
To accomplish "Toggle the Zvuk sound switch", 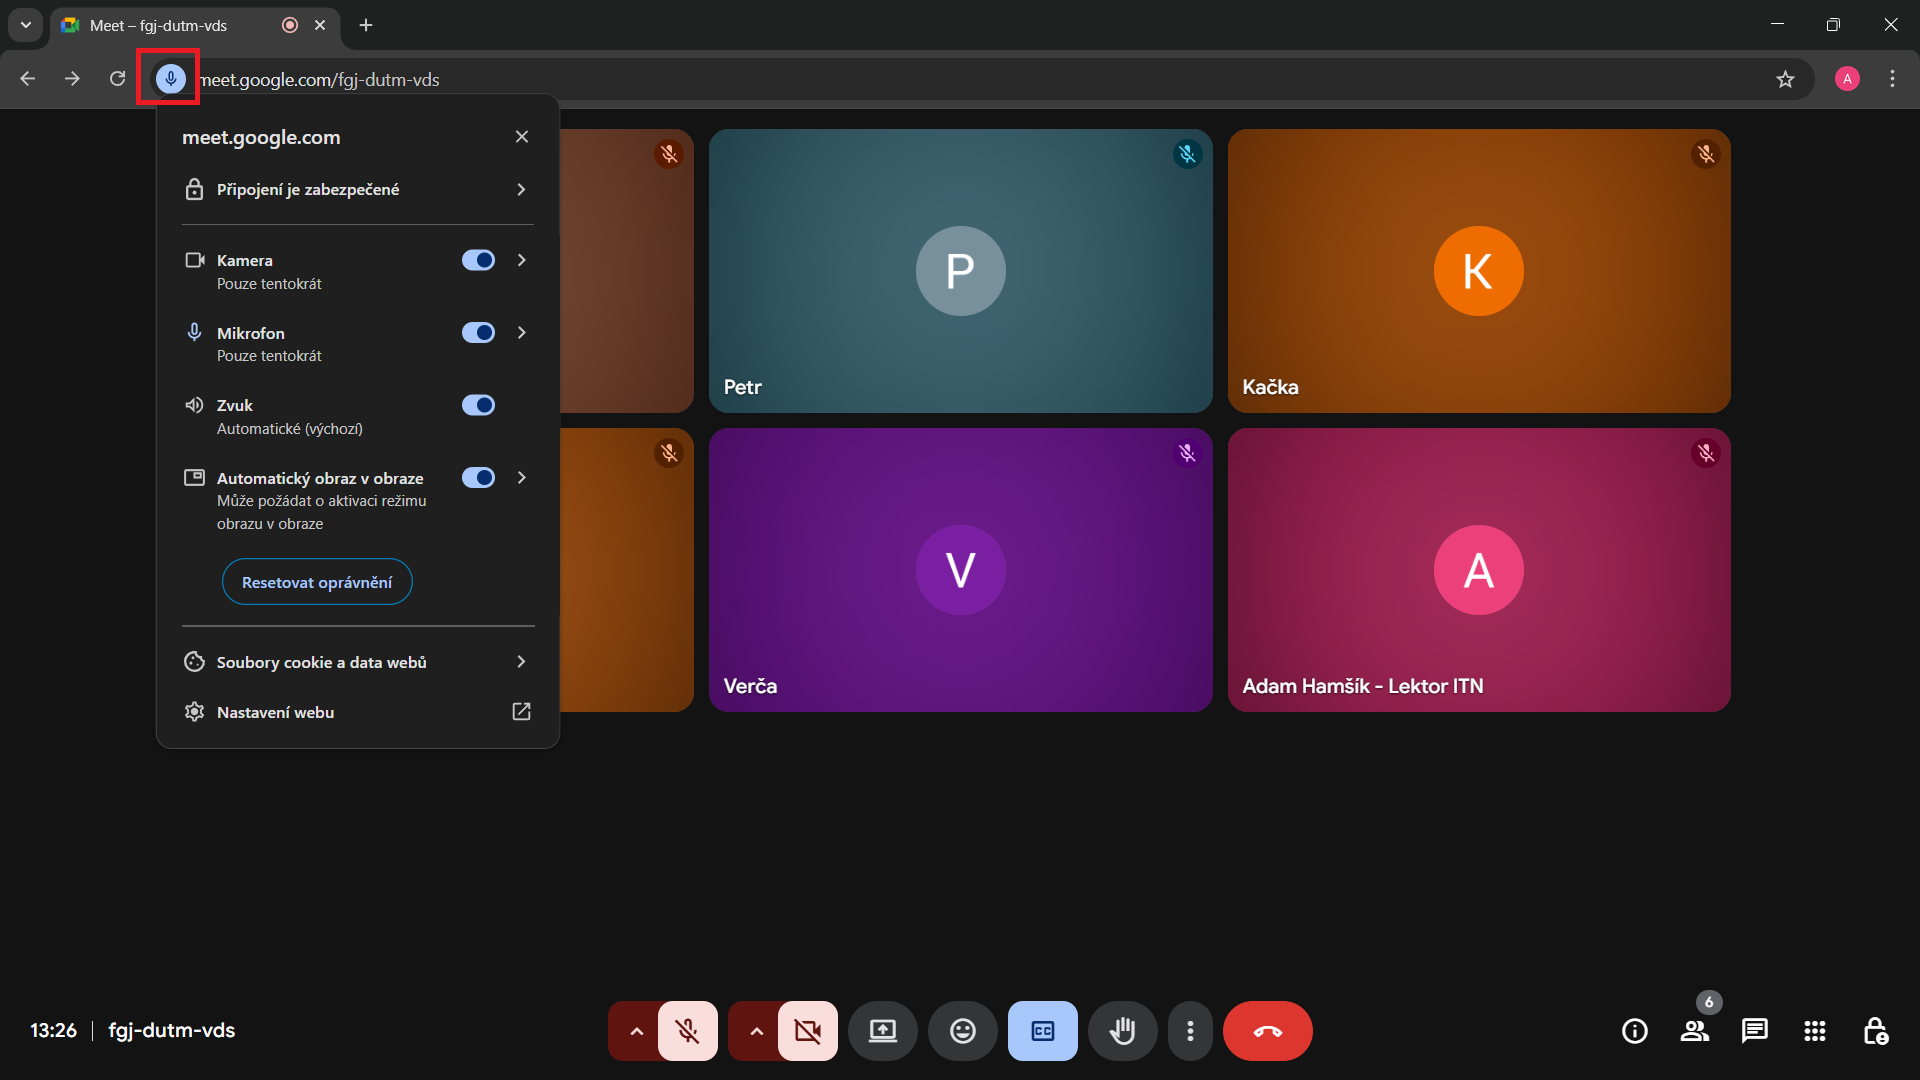I will (478, 405).
